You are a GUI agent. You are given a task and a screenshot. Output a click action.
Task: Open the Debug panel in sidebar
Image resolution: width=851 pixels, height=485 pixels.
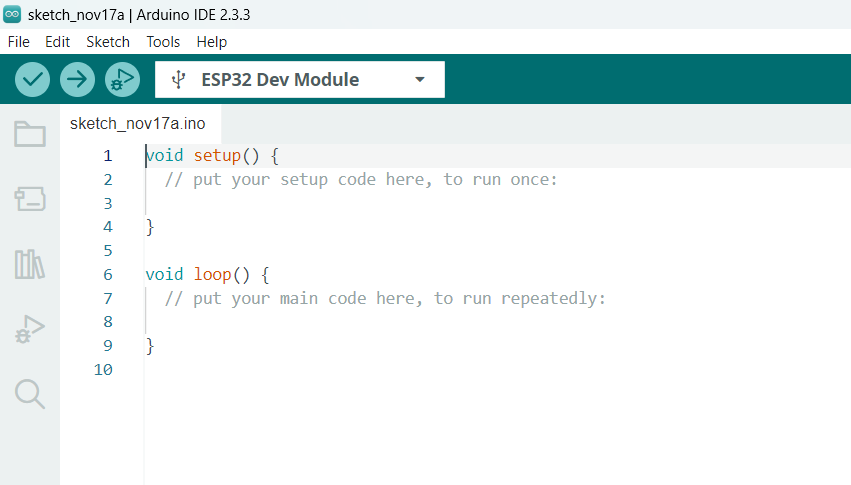(30, 329)
